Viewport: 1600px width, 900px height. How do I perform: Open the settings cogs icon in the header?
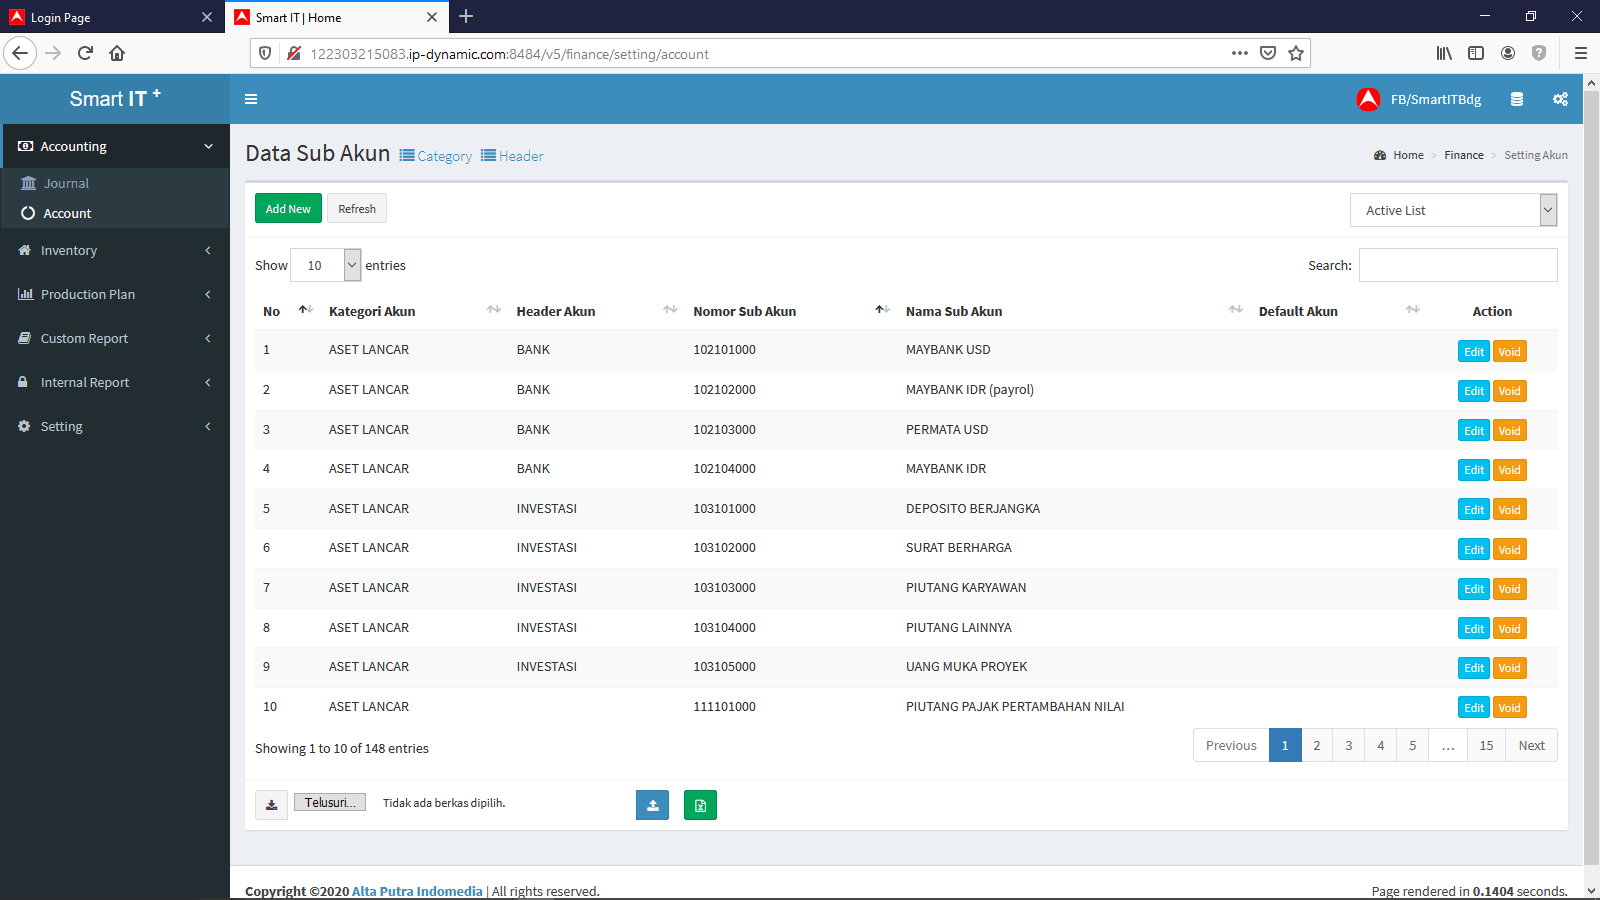(x=1559, y=99)
